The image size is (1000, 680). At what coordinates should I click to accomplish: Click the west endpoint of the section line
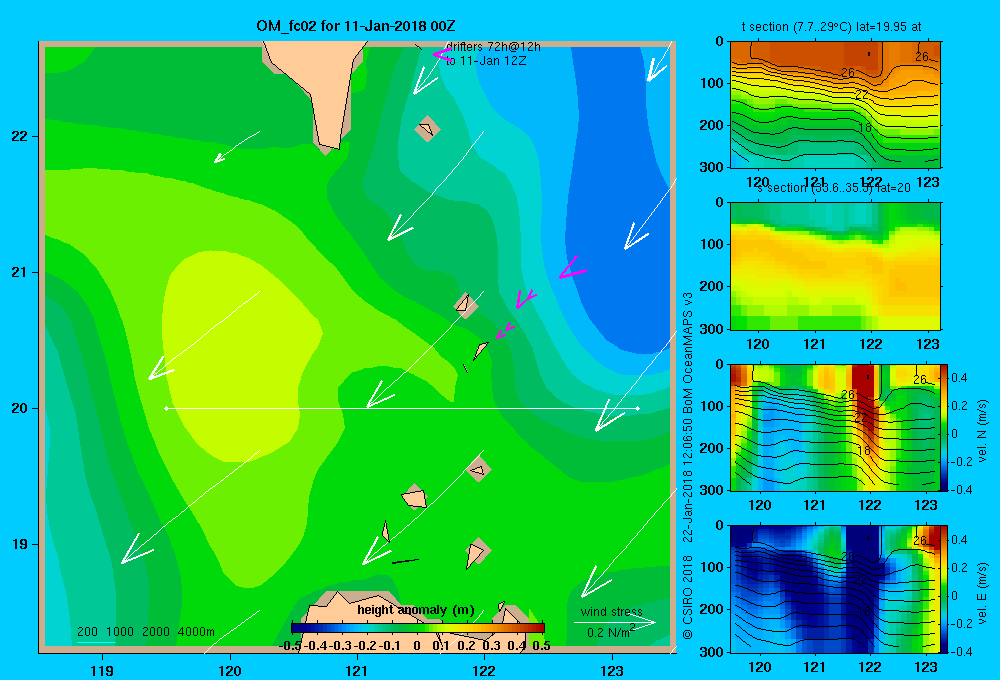click(x=166, y=408)
